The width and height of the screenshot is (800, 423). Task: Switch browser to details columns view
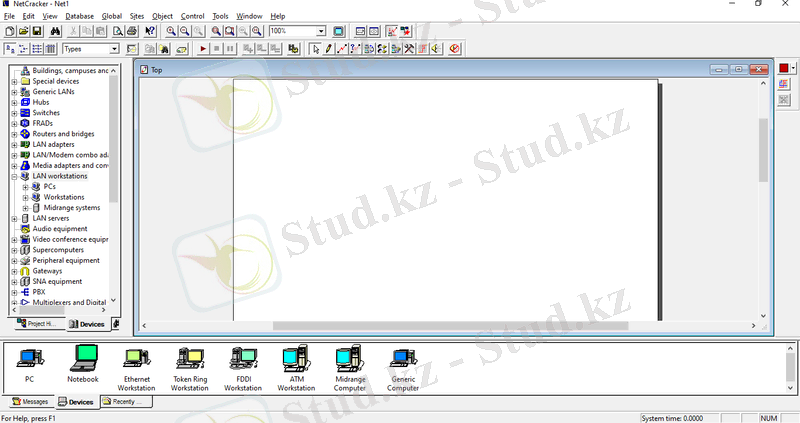tap(50, 49)
